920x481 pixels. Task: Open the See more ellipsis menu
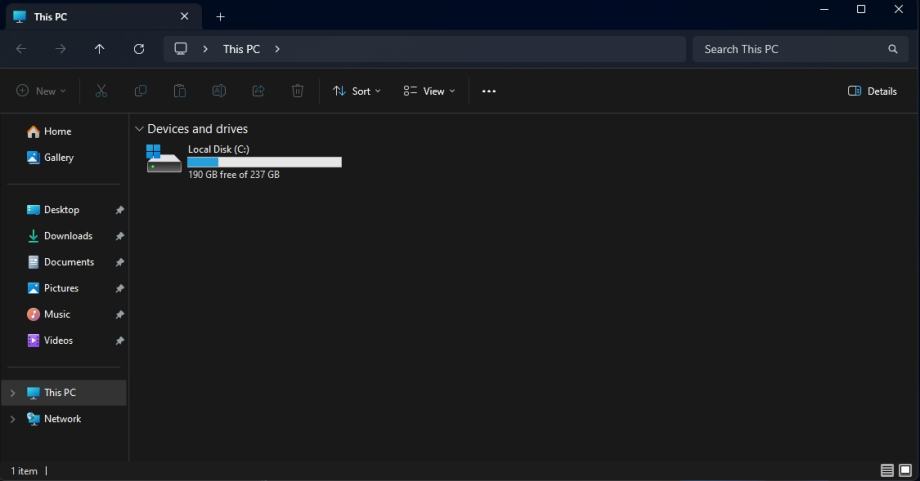click(489, 91)
